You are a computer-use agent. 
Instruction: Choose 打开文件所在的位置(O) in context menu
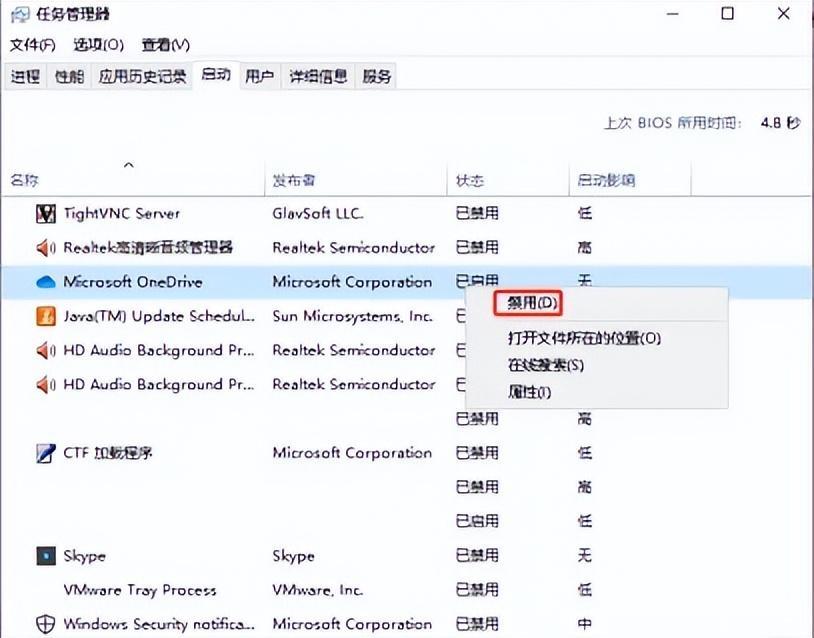[x=584, y=338]
